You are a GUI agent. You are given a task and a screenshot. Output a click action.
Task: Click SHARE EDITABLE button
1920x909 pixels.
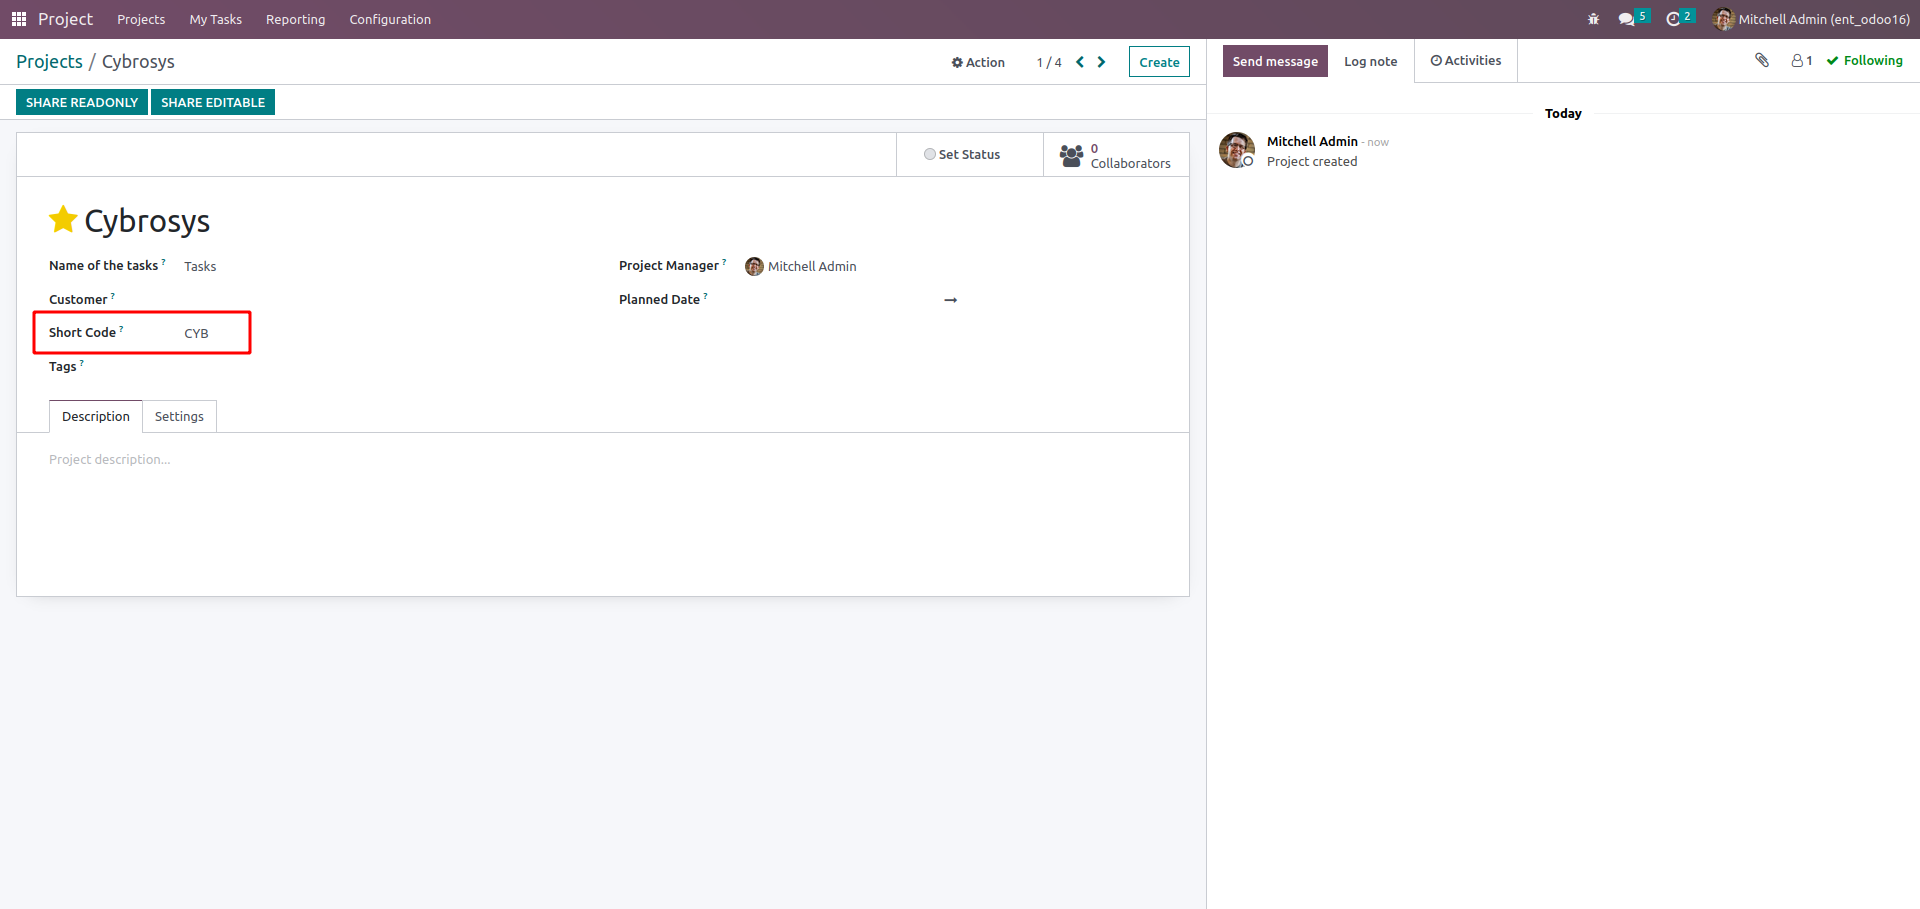click(213, 102)
